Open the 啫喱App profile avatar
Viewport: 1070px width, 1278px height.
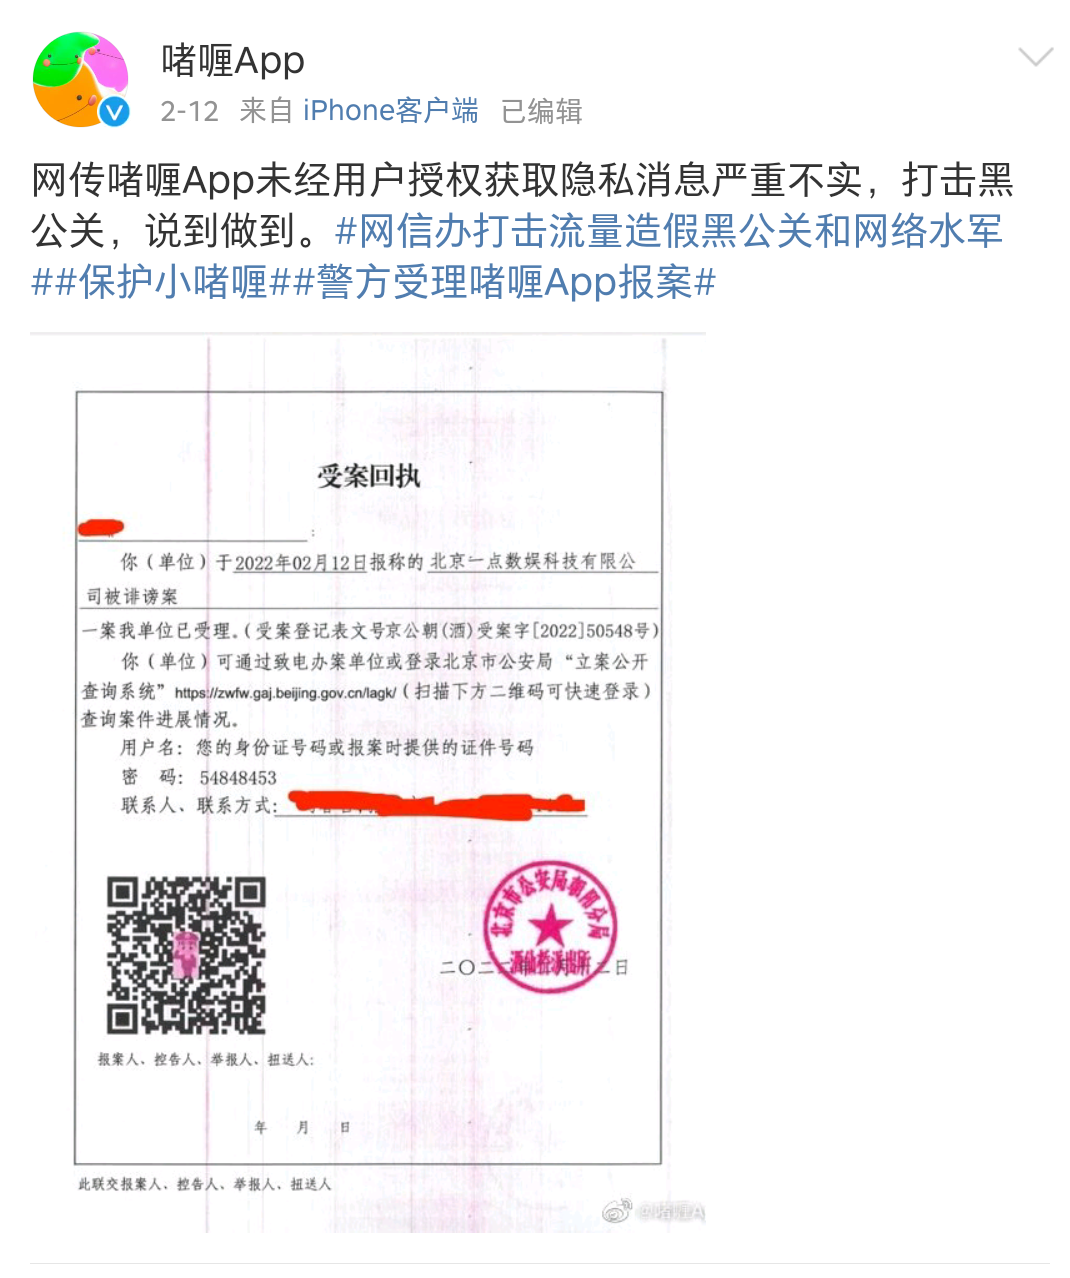click(81, 79)
